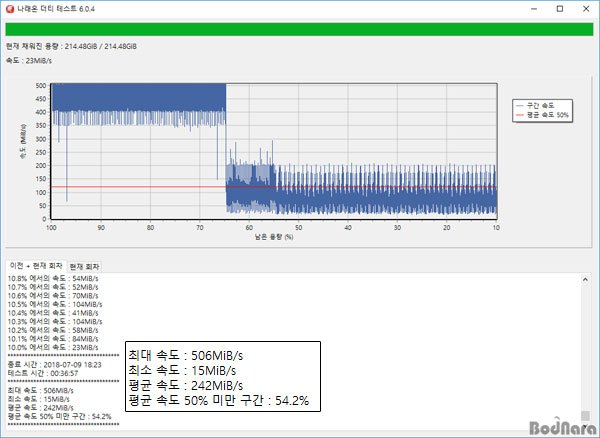Select log line '10.4% 에서의 속도 : 41MiB/s'
Image resolution: width=600 pixels, height=438 pixels.
(53, 313)
